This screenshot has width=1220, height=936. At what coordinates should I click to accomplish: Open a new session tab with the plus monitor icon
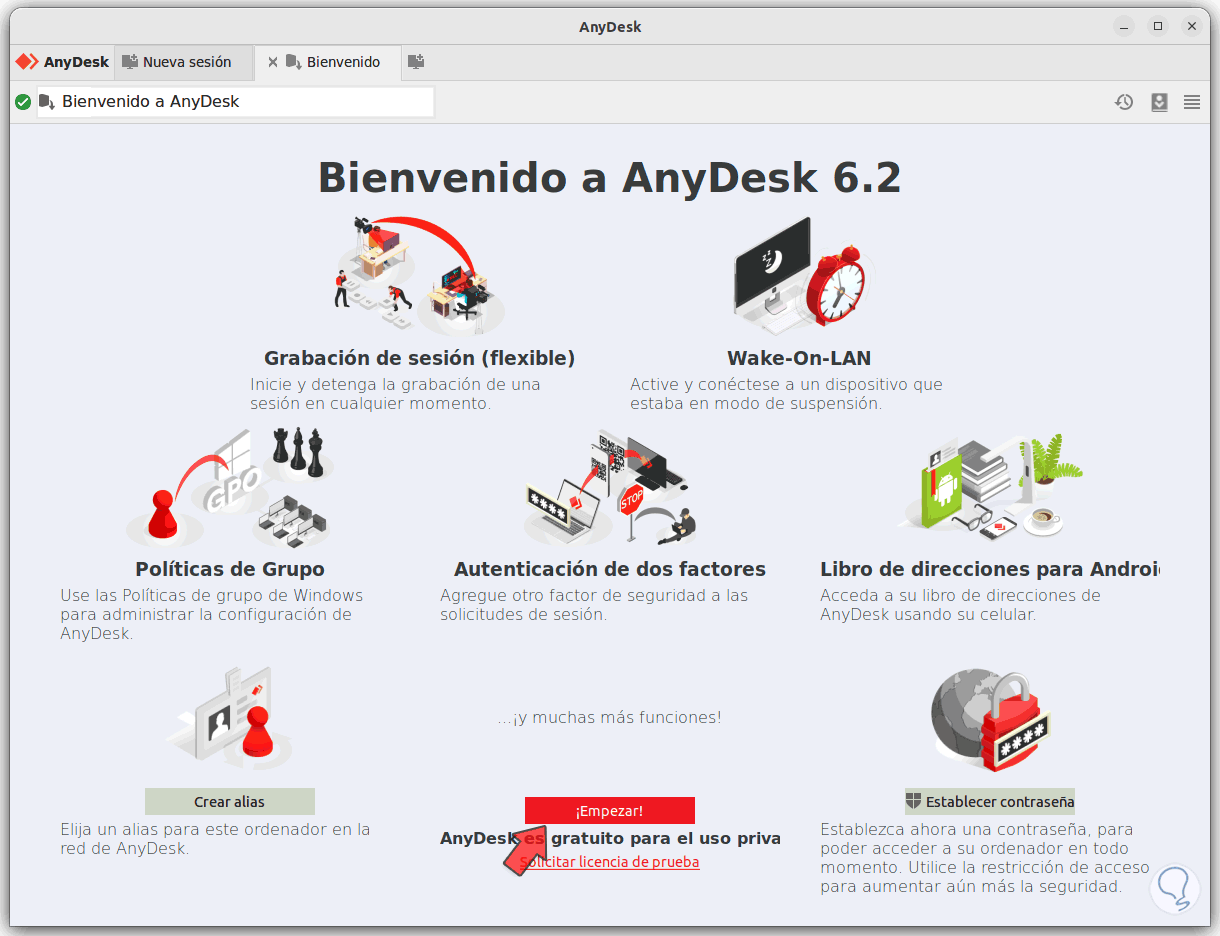click(x=416, y=62)
